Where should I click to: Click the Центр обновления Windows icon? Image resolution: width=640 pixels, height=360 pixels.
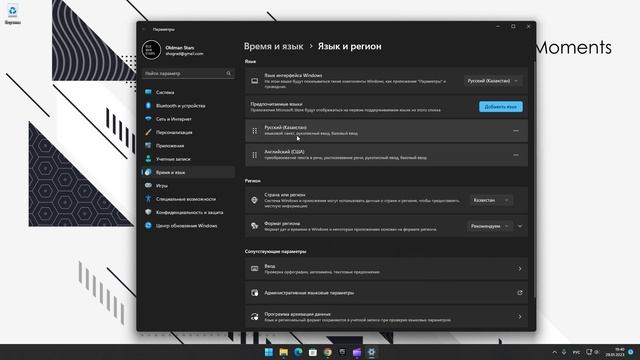click(x=148, y=226)
